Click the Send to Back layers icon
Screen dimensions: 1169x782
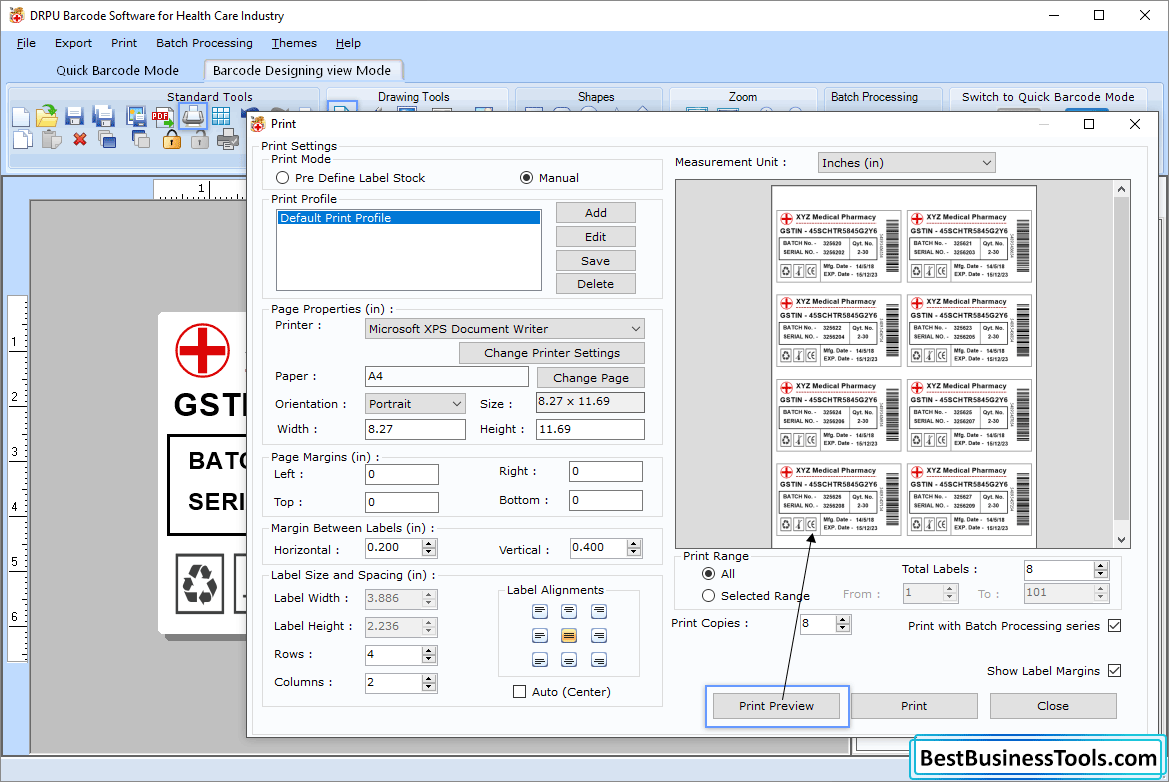(140, 139)
